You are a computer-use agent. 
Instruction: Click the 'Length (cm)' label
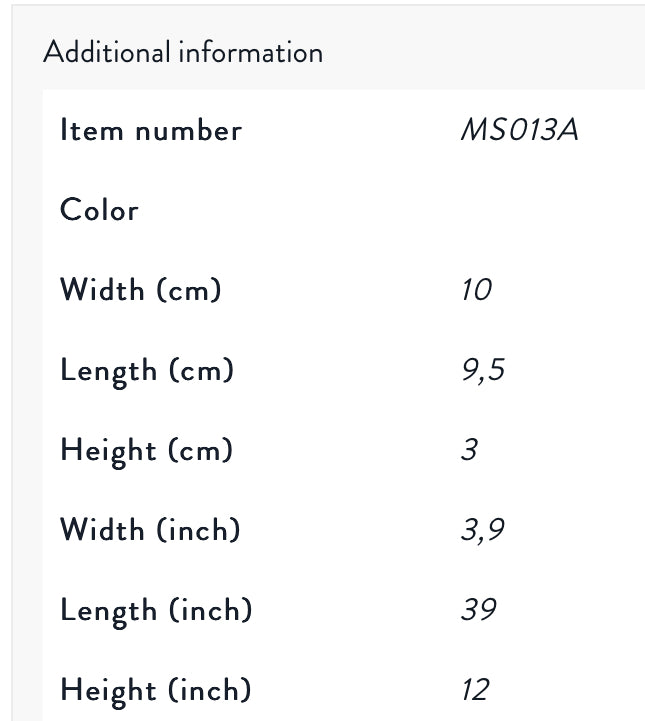point(147,371)
